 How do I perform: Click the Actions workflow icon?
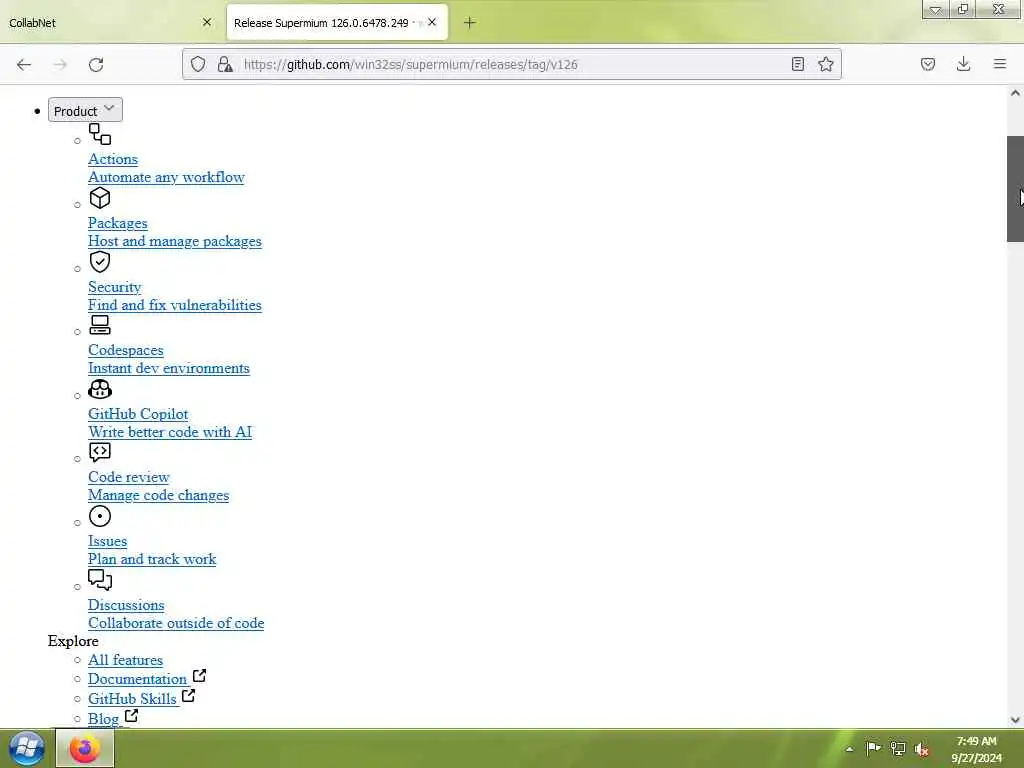point(100,134)
